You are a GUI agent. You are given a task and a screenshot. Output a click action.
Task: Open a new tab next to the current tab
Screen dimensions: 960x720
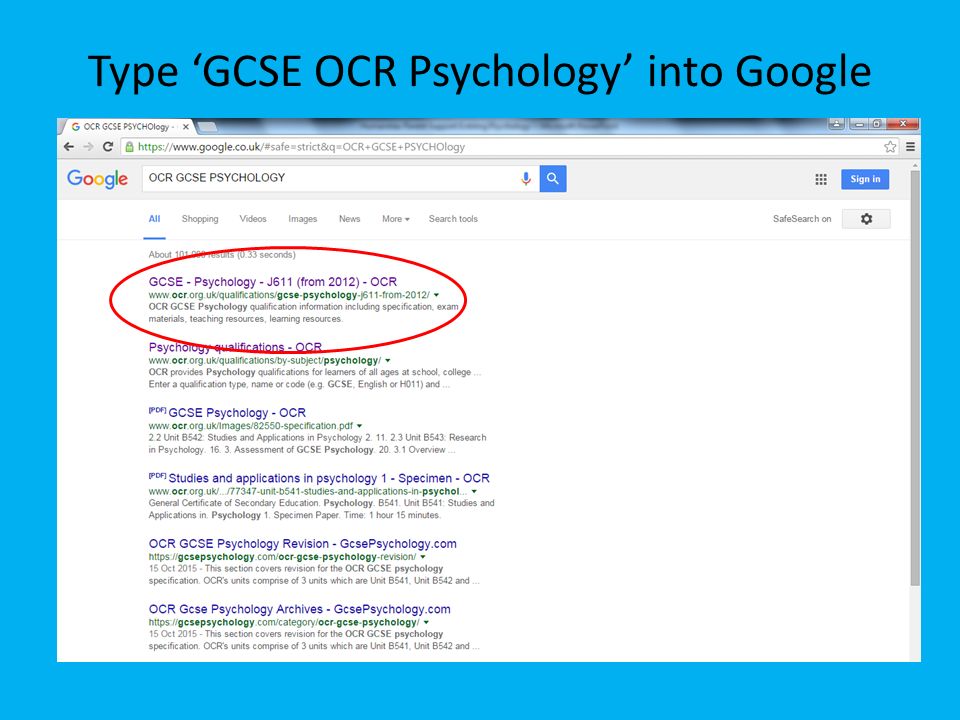tap(207, 127)
